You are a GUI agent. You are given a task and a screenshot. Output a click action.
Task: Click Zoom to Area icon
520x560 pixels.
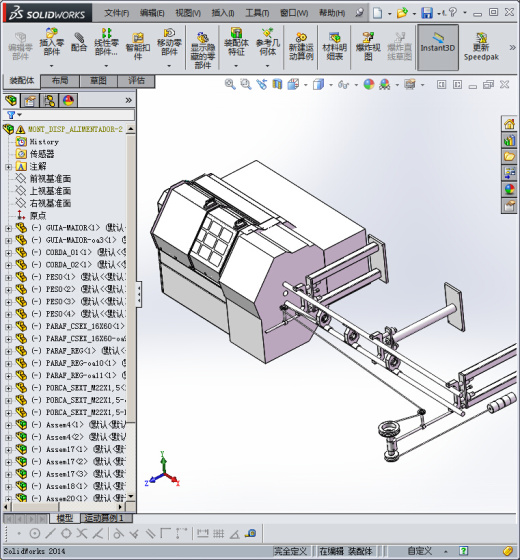coord(246,85)
